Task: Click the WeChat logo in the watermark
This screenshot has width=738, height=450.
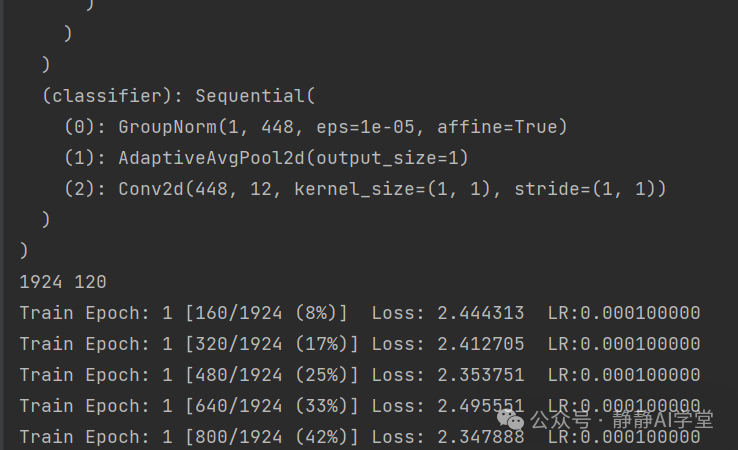Action: pos(511,419)
